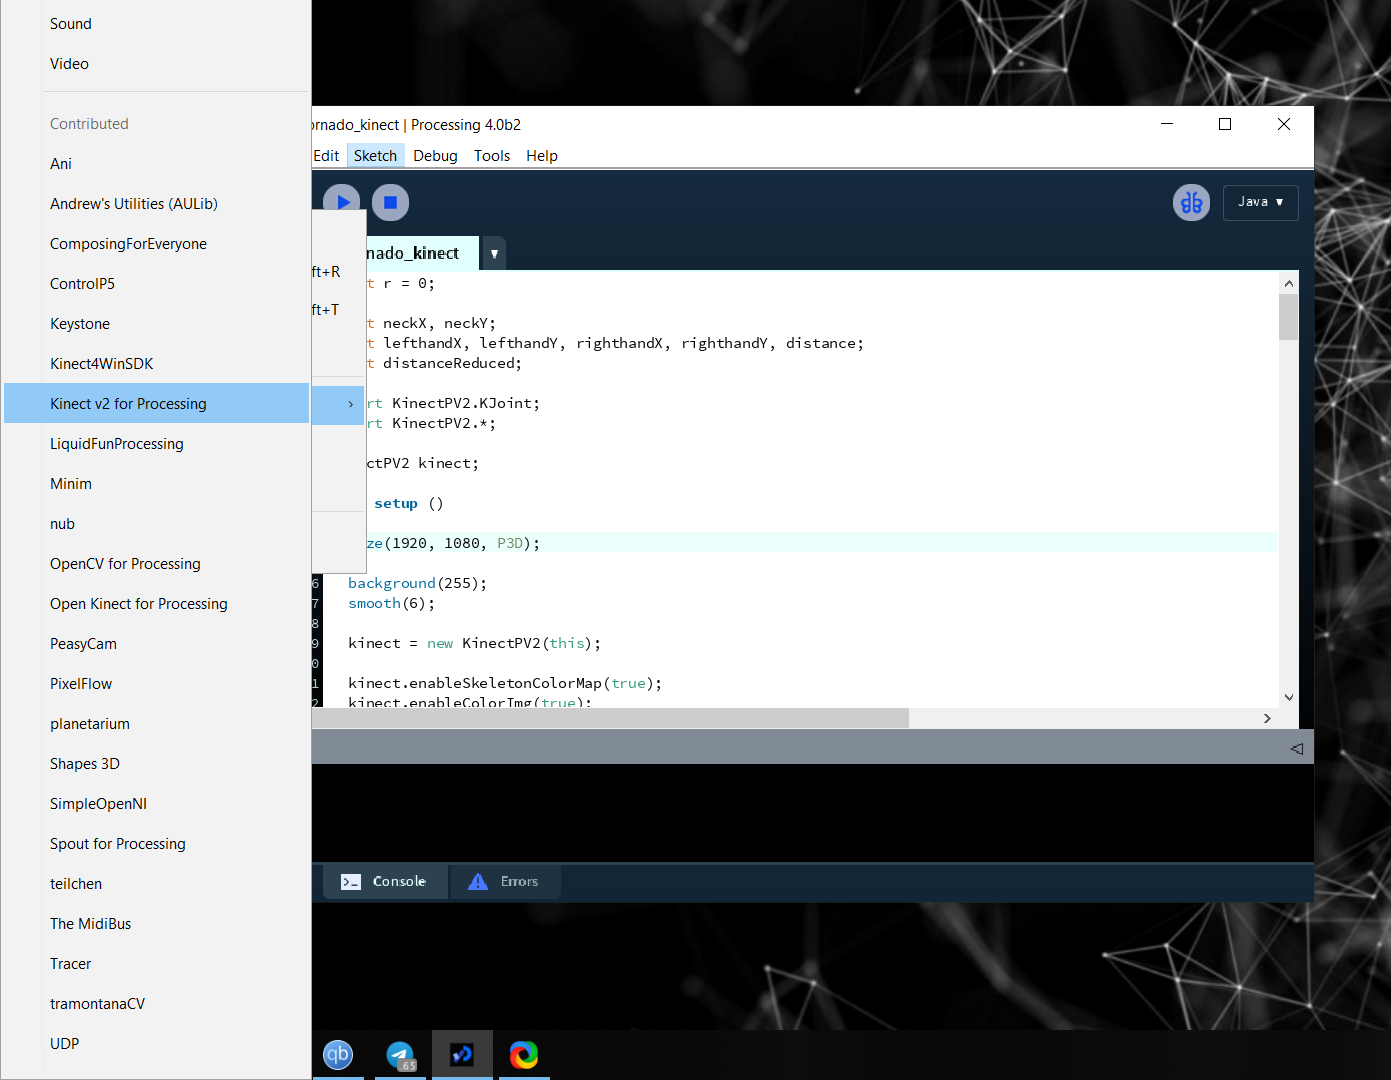Click the kinect.enableSkeletonColorMap(true) line
The height and width of the screenshot is (1080, 1391).
[505, 683]
